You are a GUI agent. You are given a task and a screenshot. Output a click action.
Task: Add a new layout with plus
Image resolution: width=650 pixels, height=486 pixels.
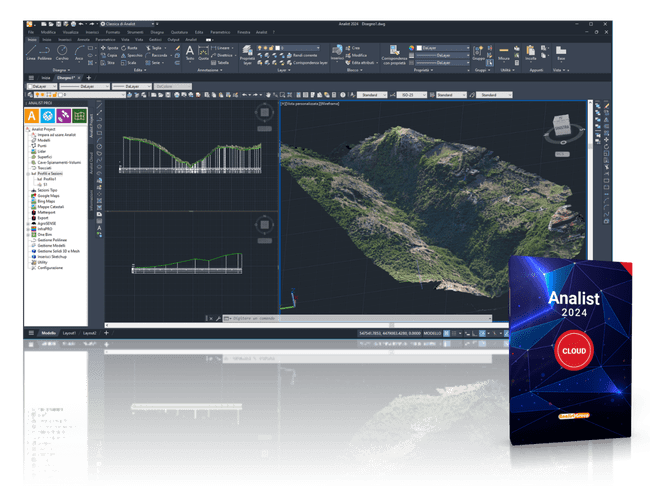[x=106, y=333]
